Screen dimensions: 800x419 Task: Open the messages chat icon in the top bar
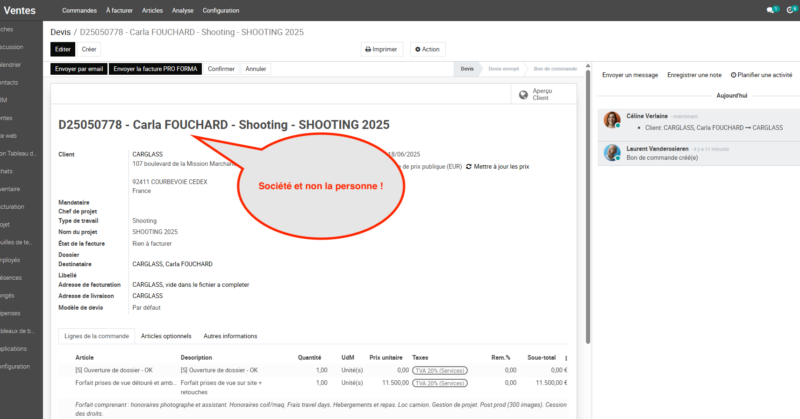(771, 9)
